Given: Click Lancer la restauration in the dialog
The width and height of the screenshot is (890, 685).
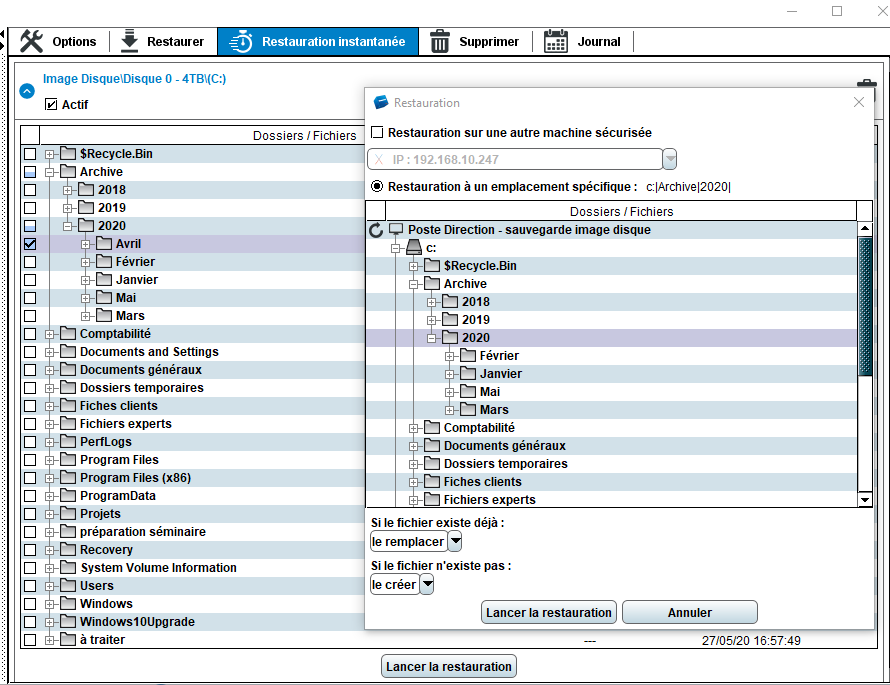Looking at the screenshot, I should point(549,612).
